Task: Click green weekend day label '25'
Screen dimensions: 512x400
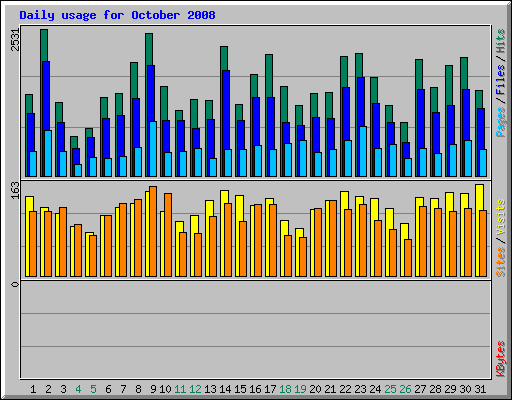Action: pos(390,389)
